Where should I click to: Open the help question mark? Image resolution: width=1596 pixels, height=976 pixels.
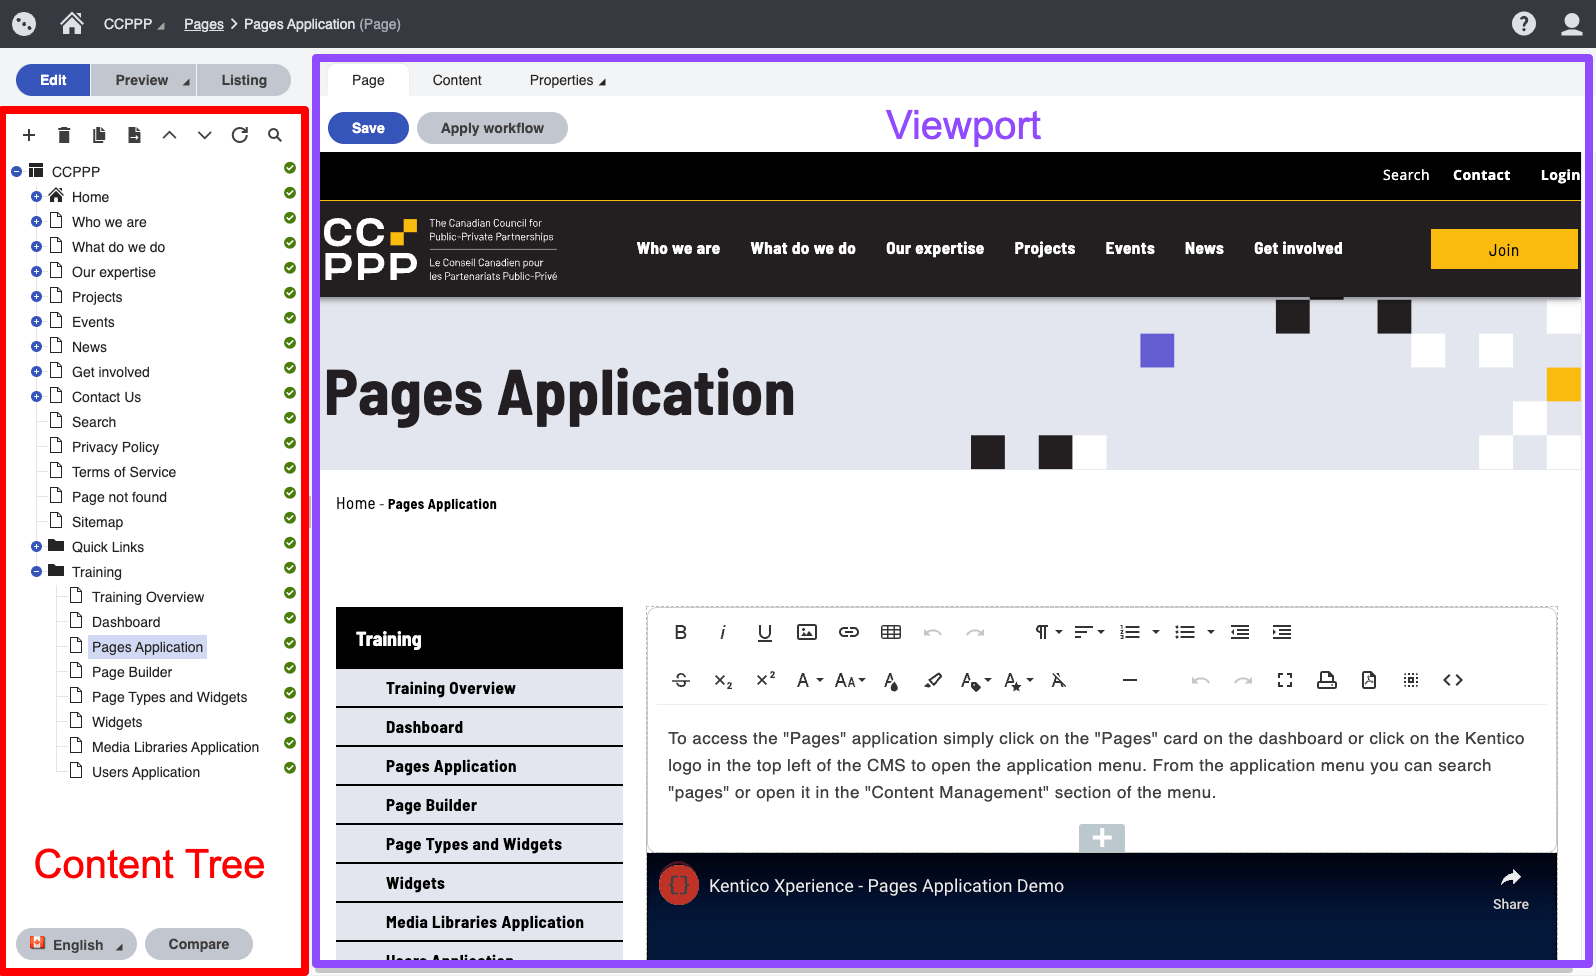[1524, 23]
